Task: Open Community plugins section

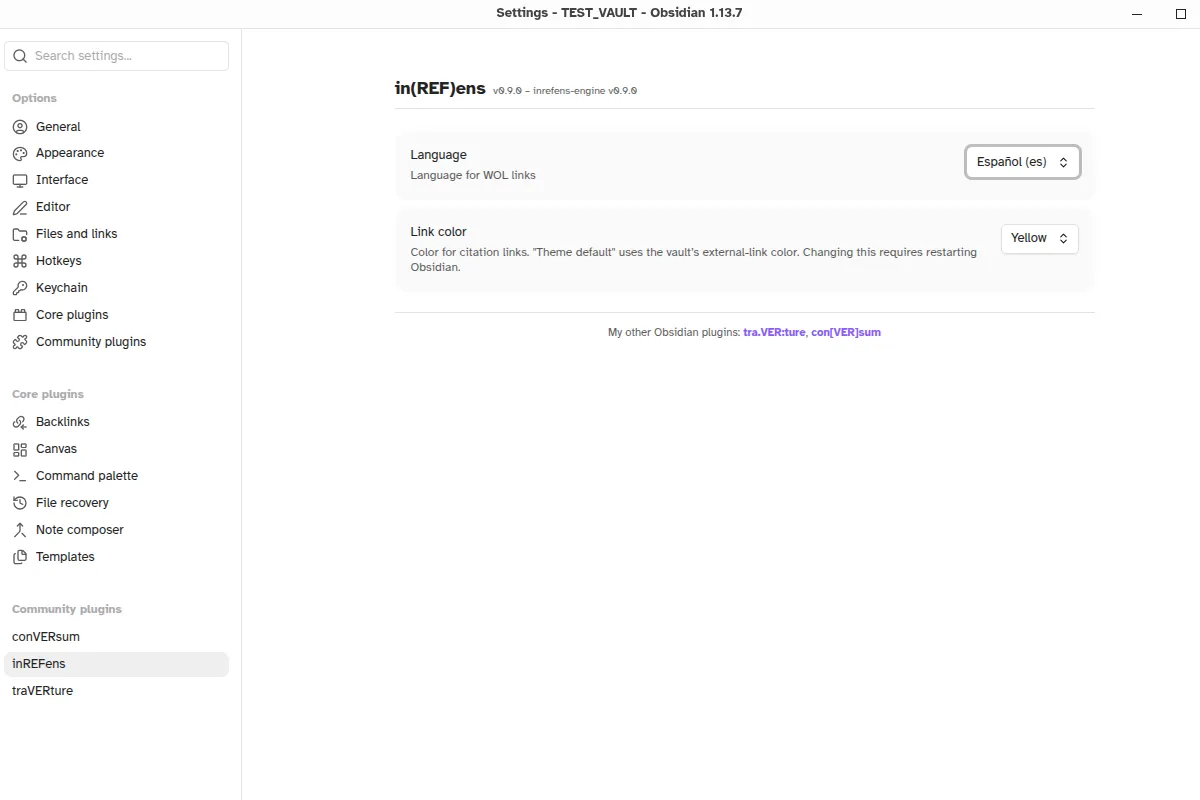Action: tap(116, 343)
